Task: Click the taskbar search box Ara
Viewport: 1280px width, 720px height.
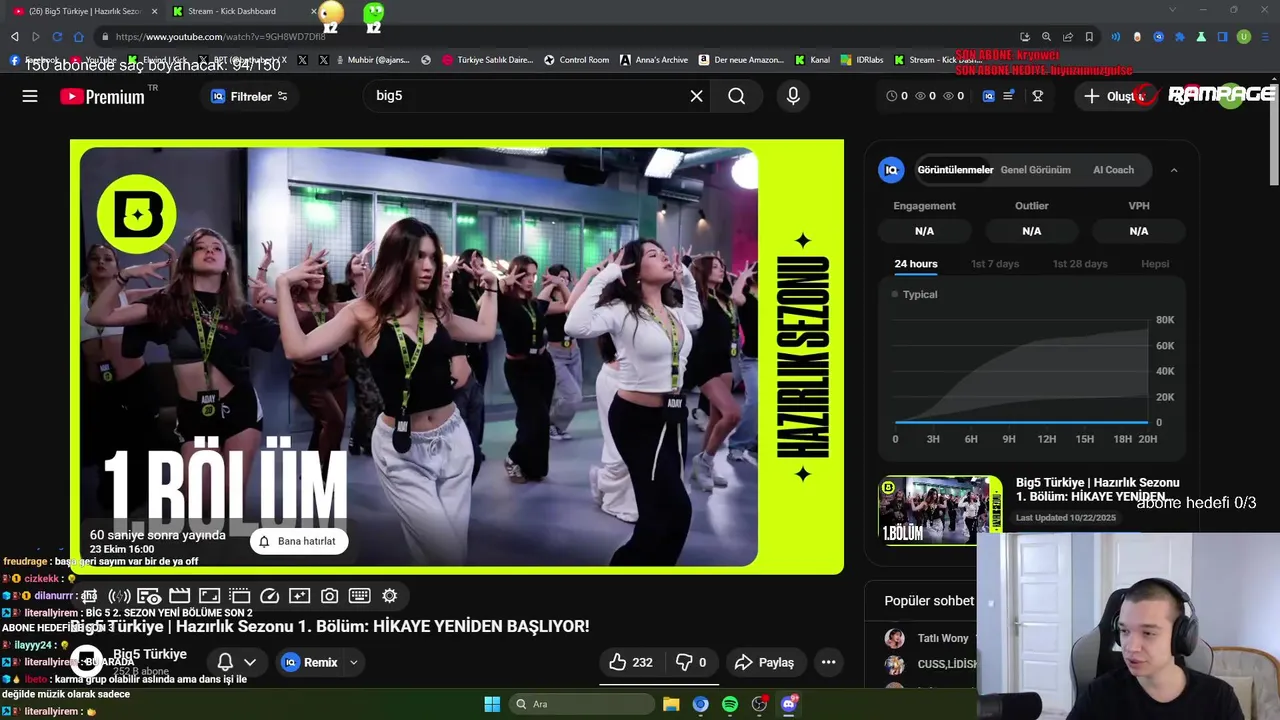Action: [x=581, y=704]
